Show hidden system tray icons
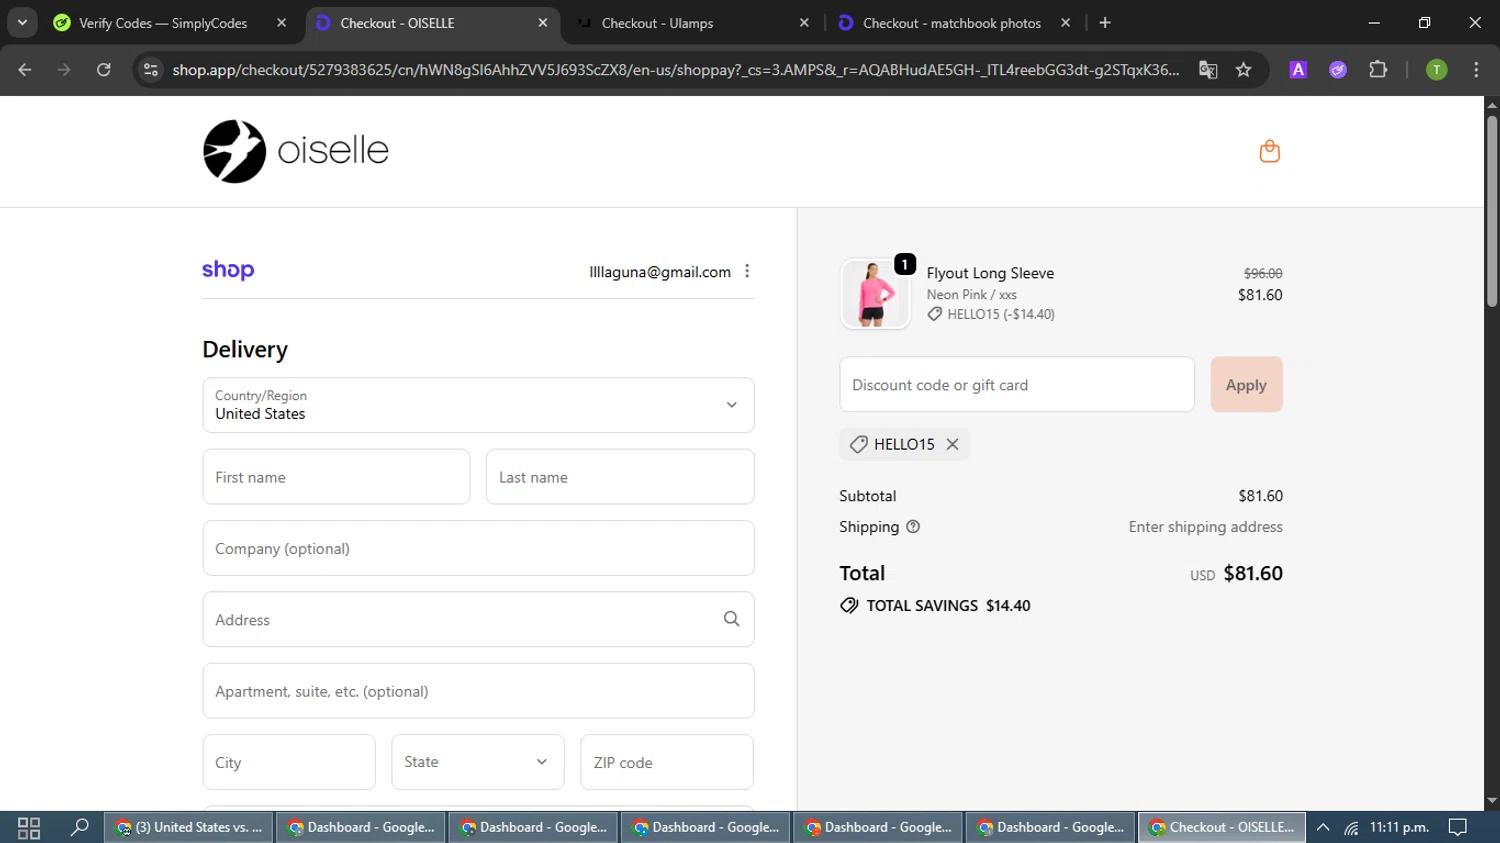Screen dimensions: 1500x843 [x=1322, y=827]
